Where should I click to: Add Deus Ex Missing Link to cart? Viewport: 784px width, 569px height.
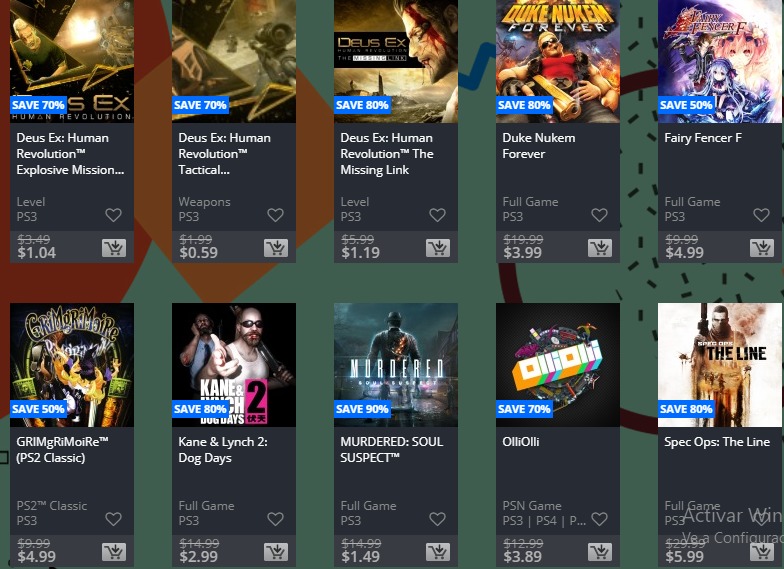click(x=438, y=248)
